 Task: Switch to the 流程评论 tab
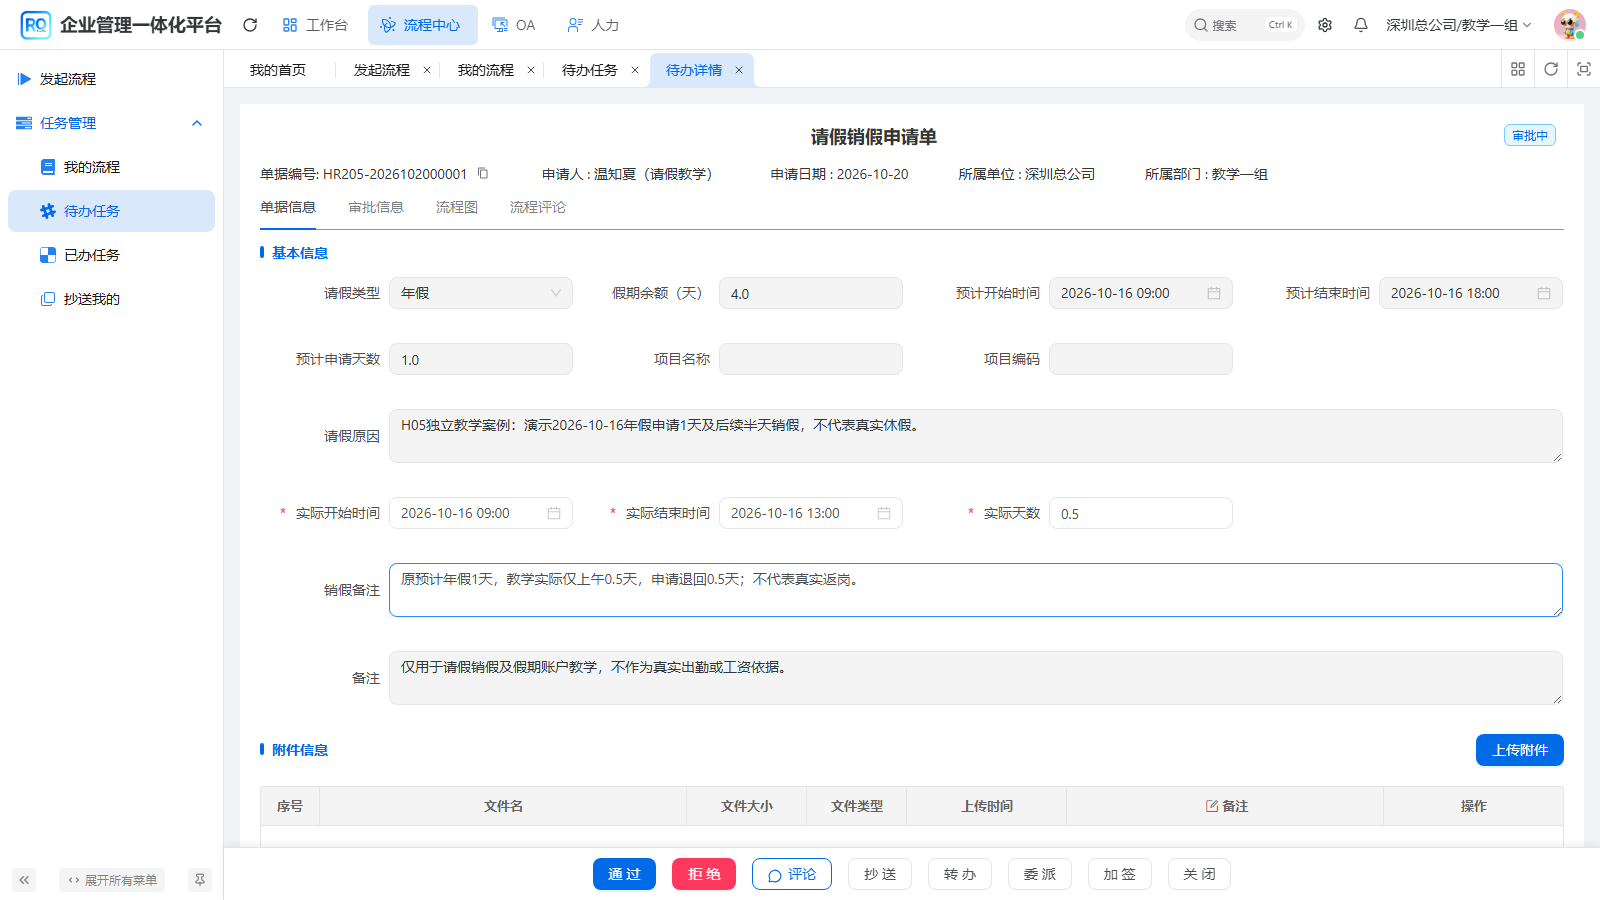click(538, 207)
